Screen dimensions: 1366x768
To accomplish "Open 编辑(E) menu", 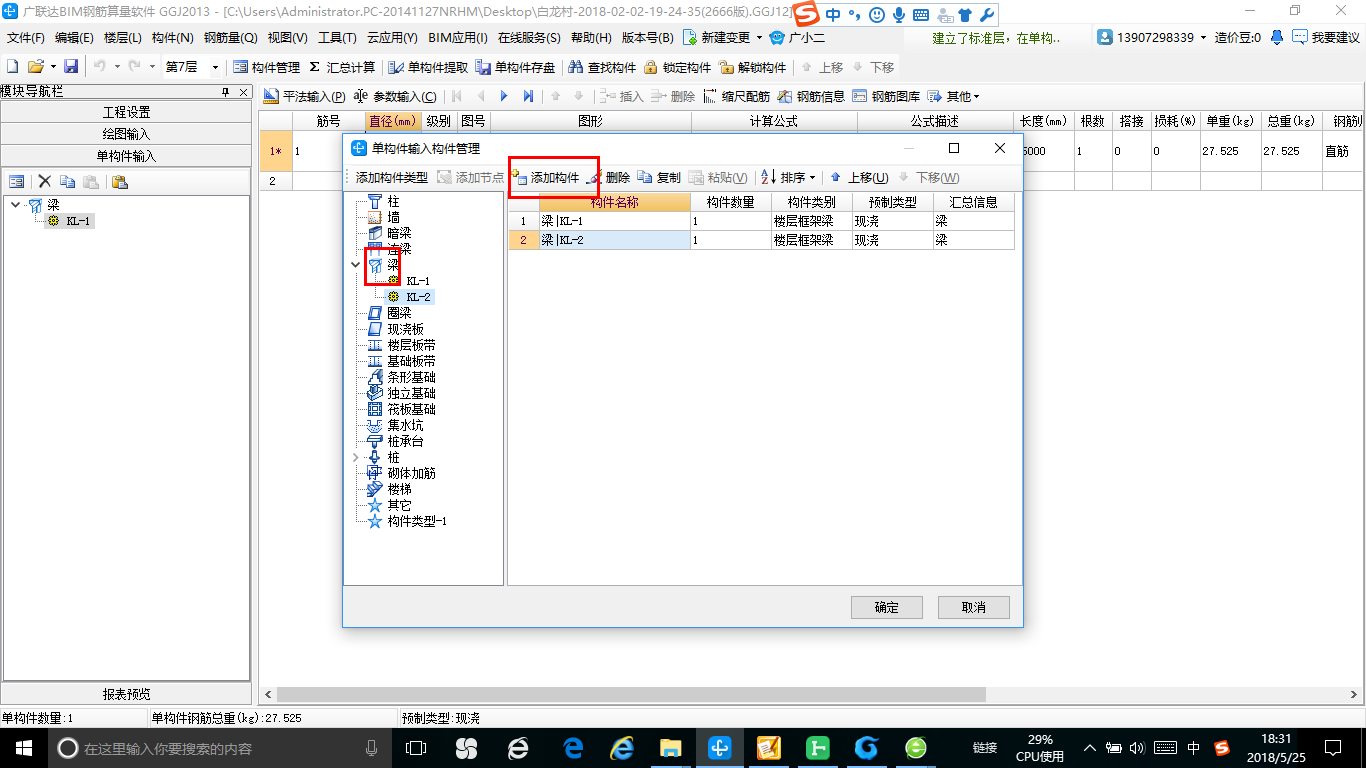I will (x=74, y=37).
